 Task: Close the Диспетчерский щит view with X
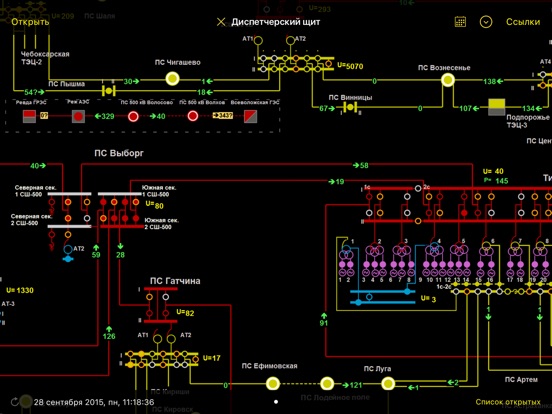click(221, 22)
